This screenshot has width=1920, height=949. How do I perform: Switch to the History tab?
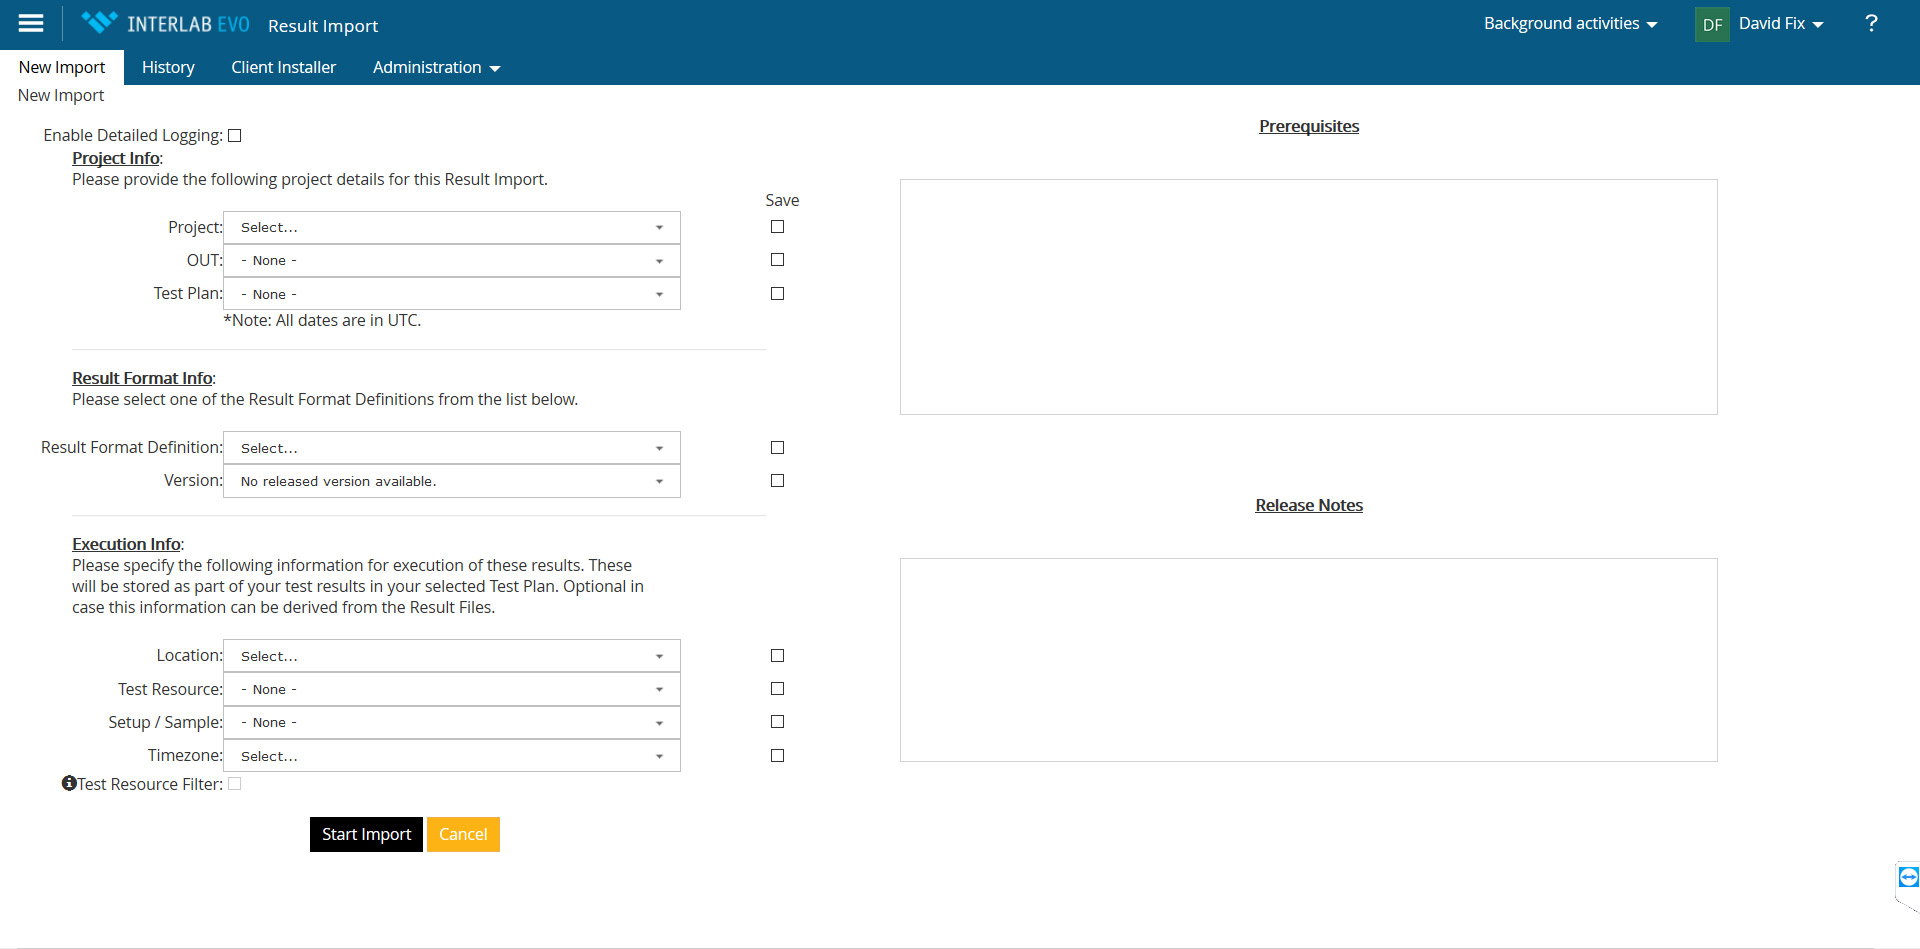(168, 67)
